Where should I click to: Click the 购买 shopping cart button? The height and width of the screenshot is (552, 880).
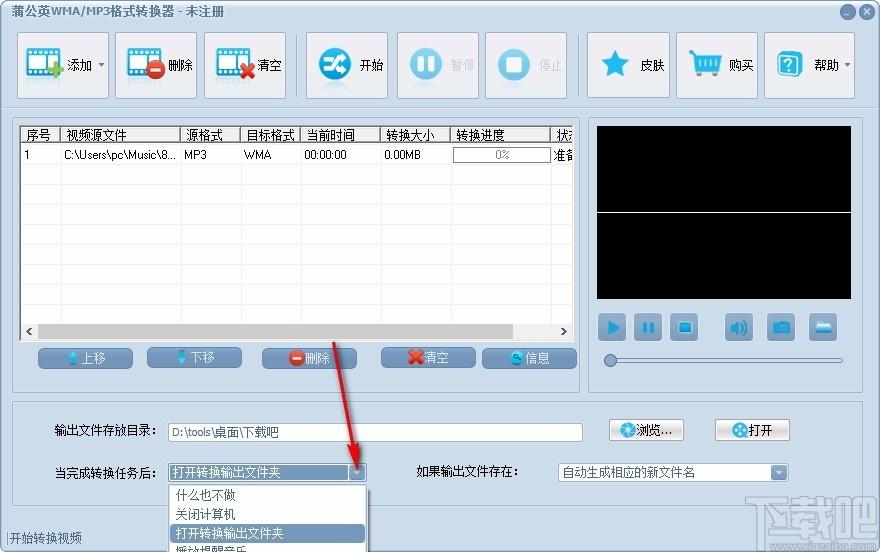717,66
